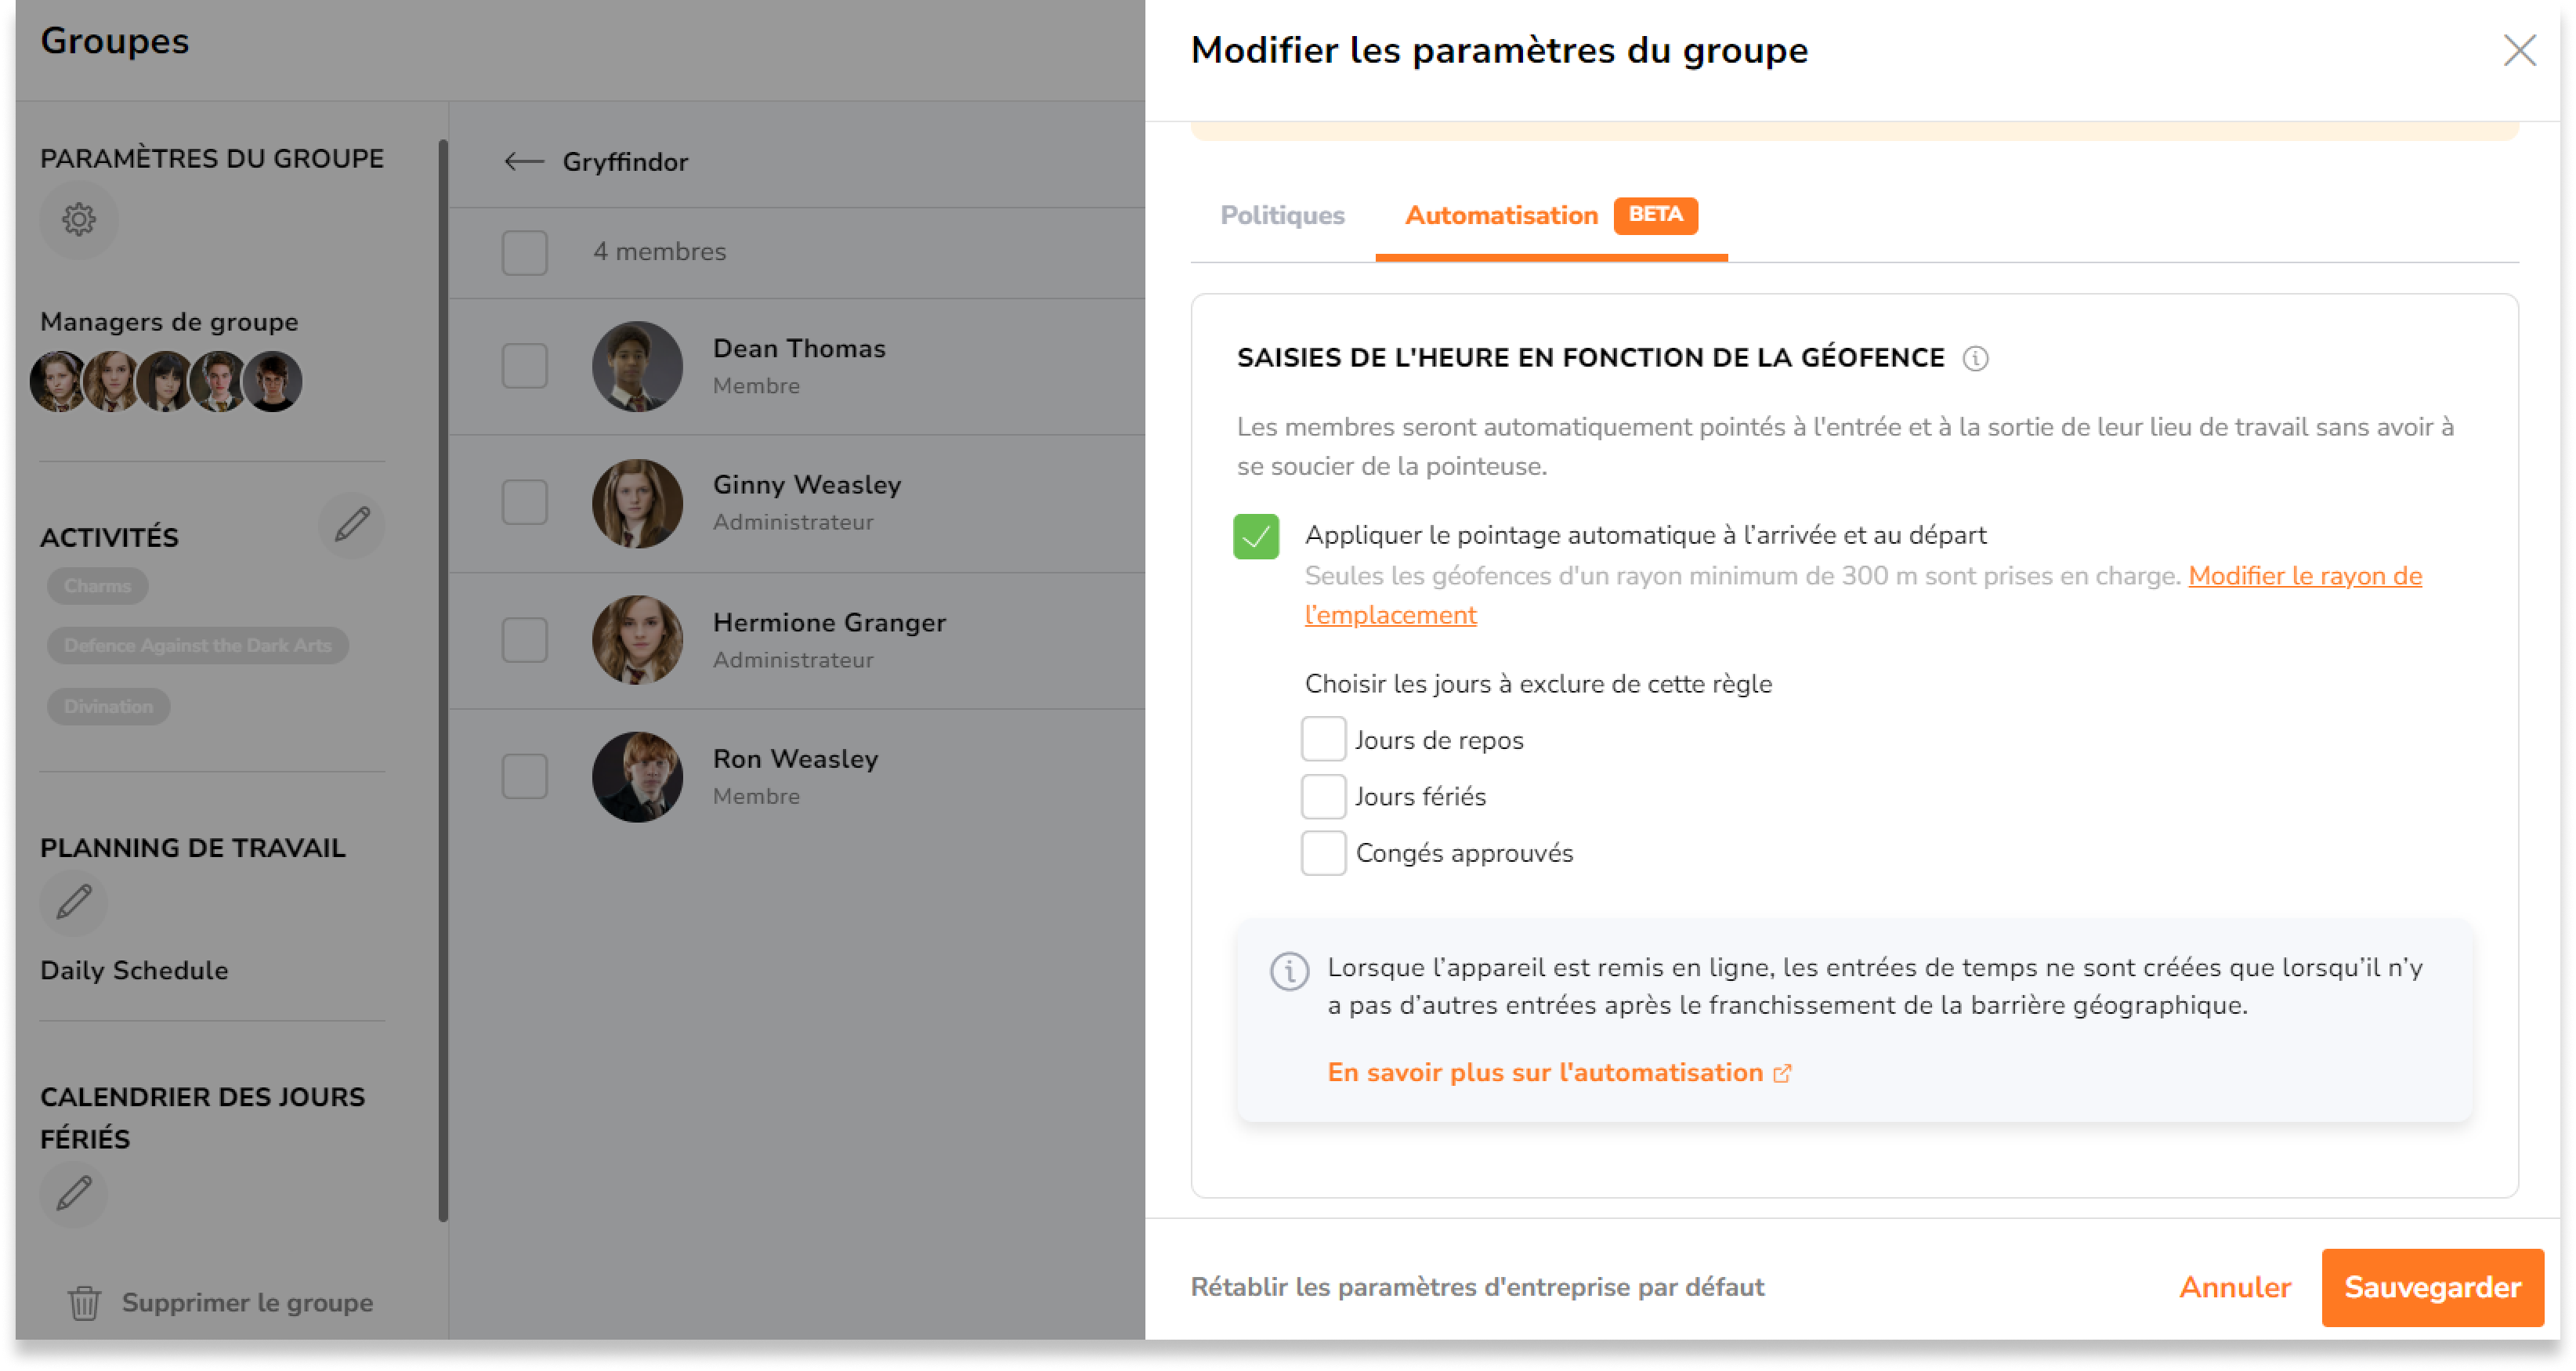Click the Annuler button
The height and width of the screenshot is (1371, 2576).
pos(2235,1287)
